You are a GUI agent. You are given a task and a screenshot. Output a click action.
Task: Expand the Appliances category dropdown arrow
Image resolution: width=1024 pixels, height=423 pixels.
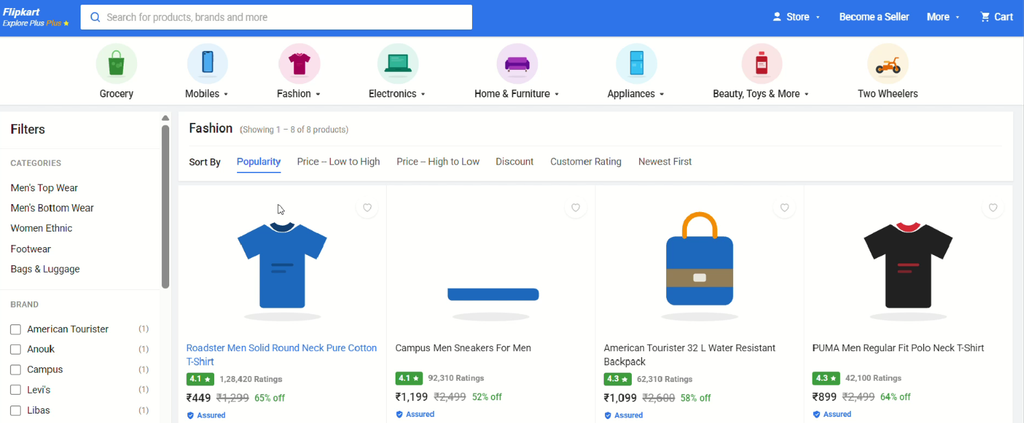[662, 95]
